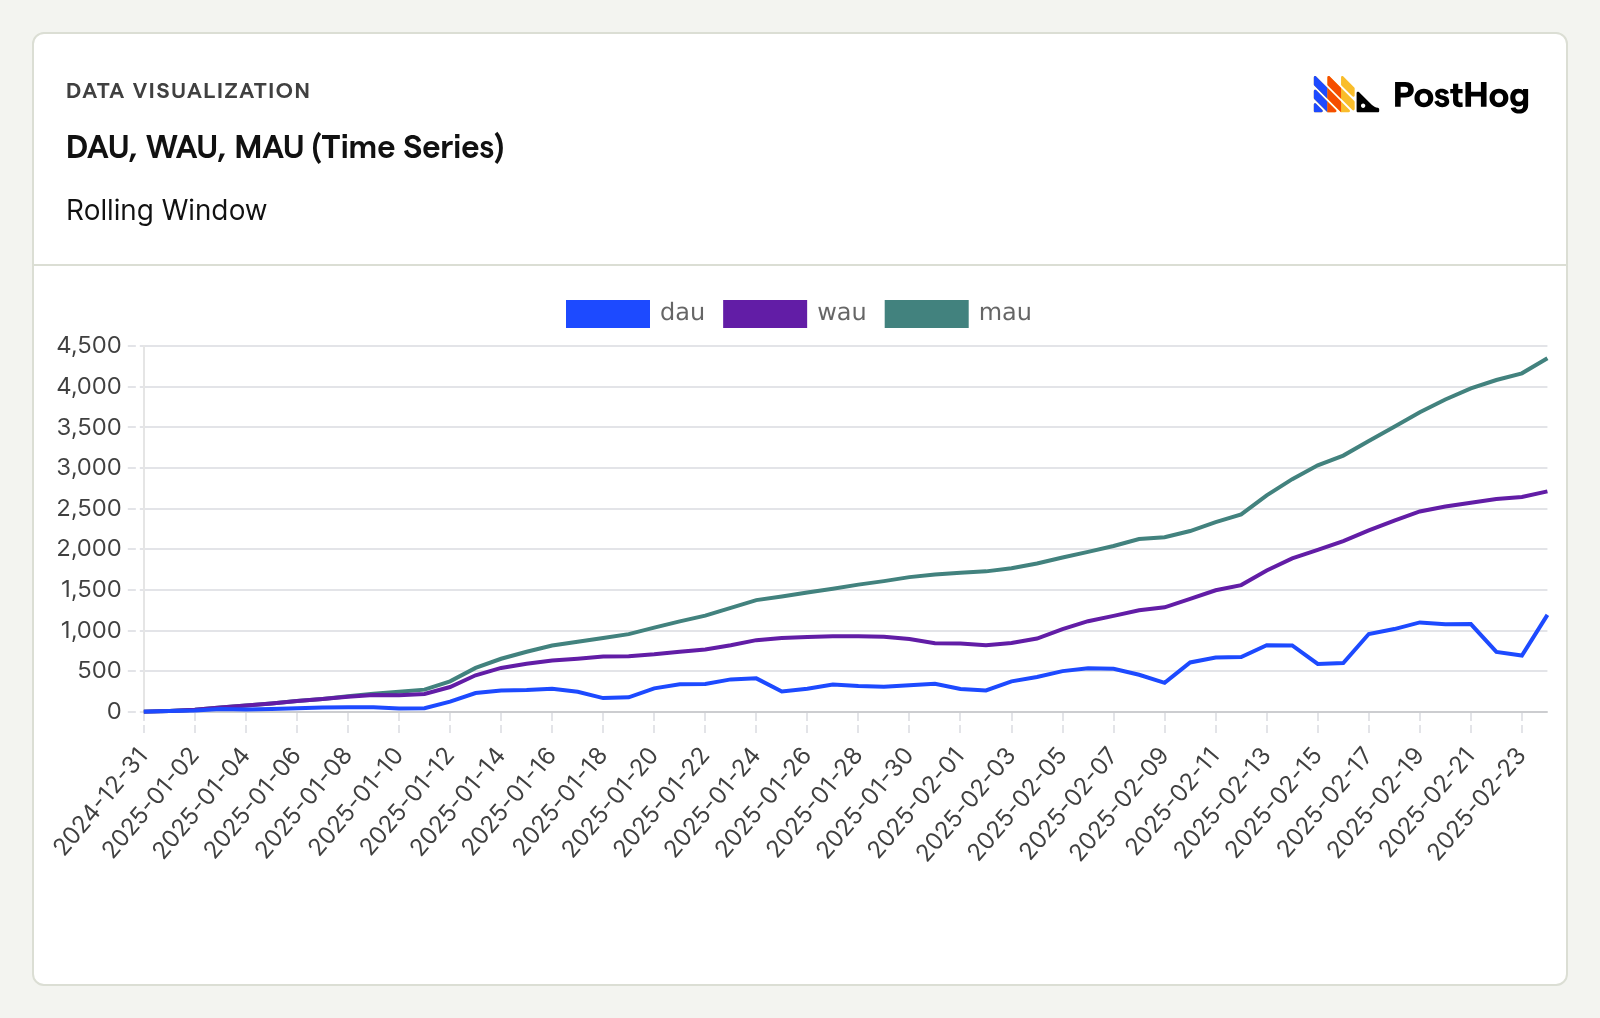Click the PostHog brand name text
Viewport: 1600px width, 1018px height.
click(x=1460, y=96)
